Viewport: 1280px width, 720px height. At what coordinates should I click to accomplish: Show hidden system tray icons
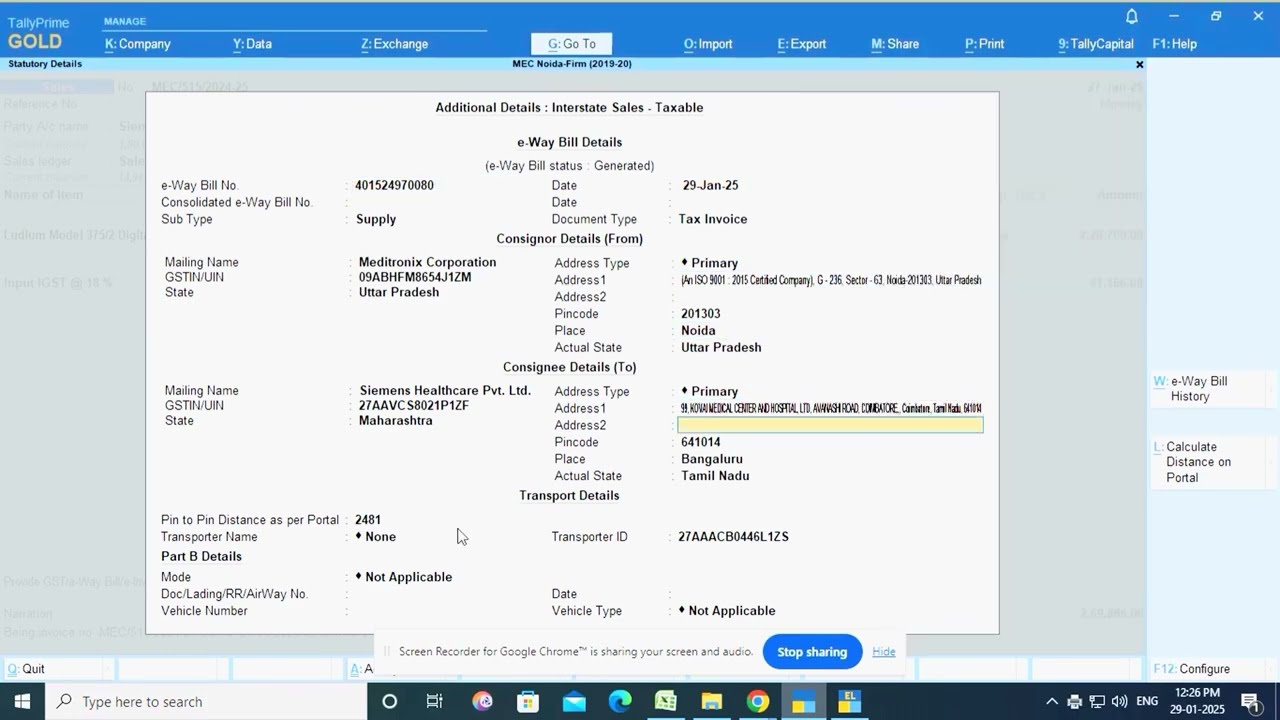(1052, 702)
